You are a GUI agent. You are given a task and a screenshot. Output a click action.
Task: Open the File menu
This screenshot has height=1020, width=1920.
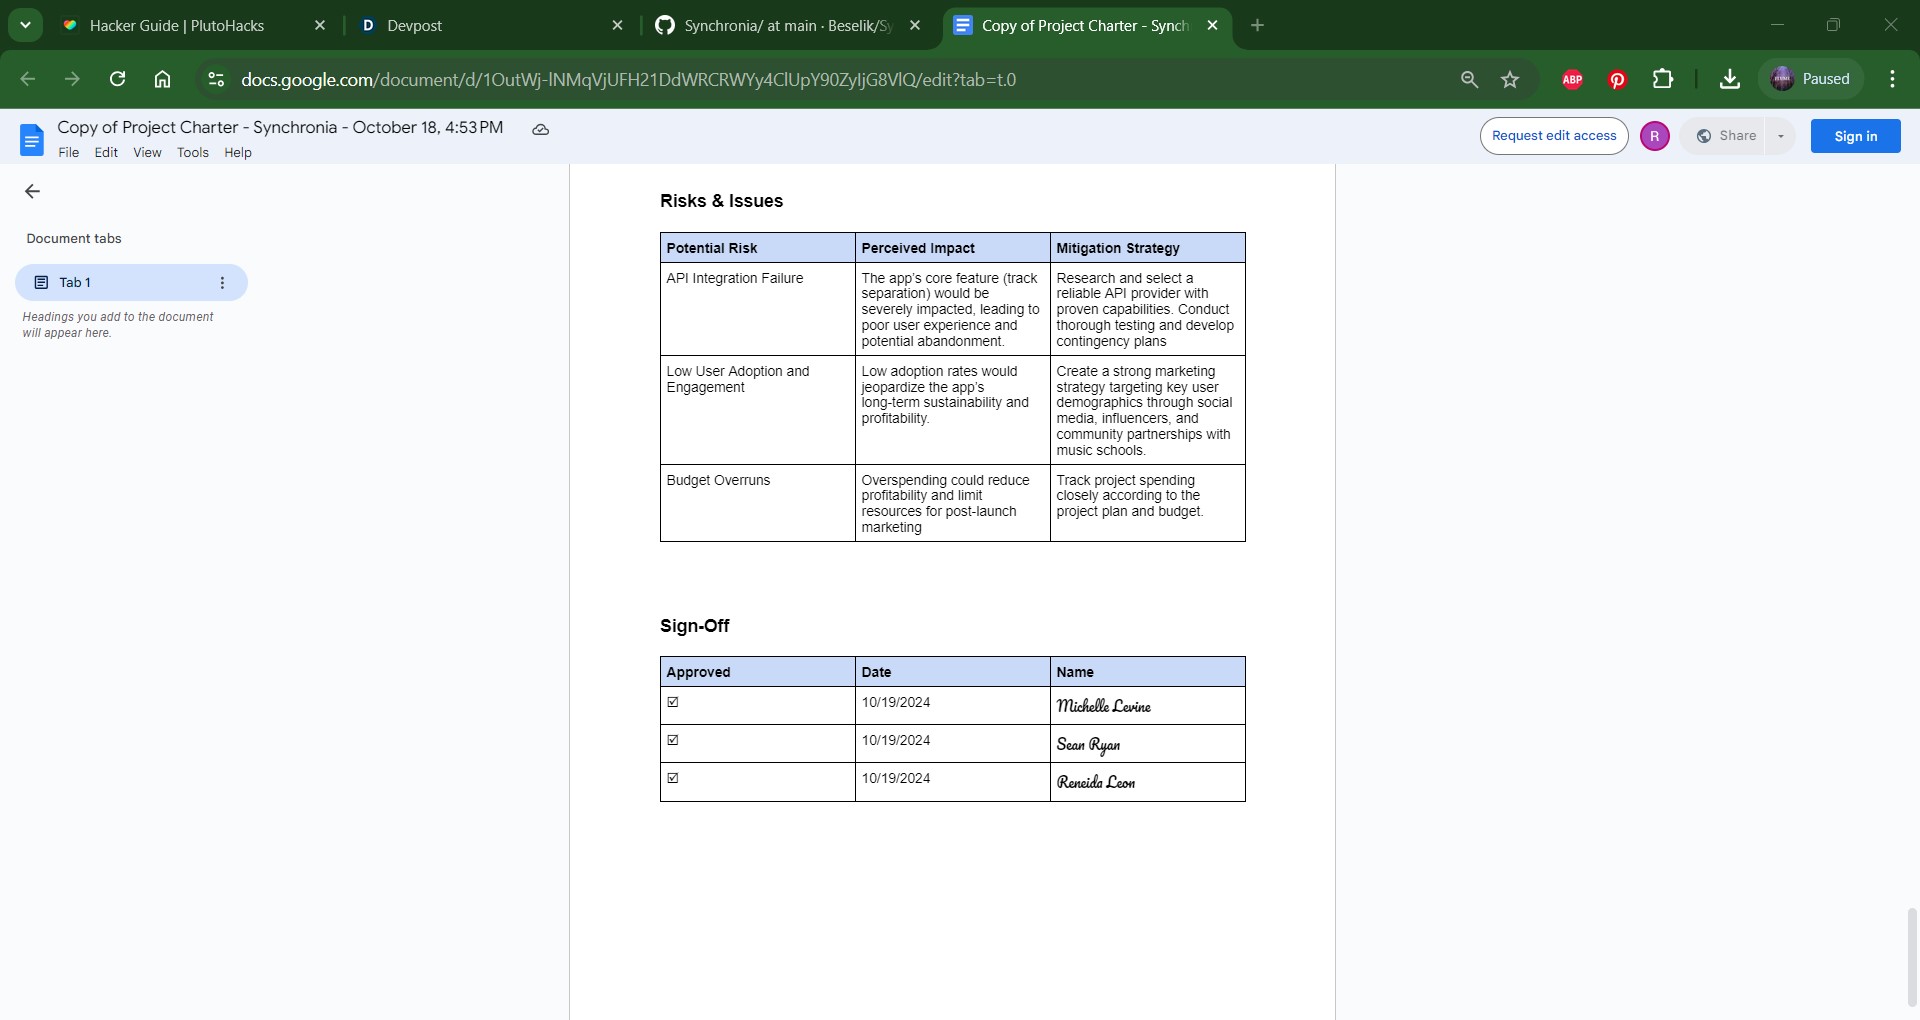pyautogui.click(x=69, y=153)
